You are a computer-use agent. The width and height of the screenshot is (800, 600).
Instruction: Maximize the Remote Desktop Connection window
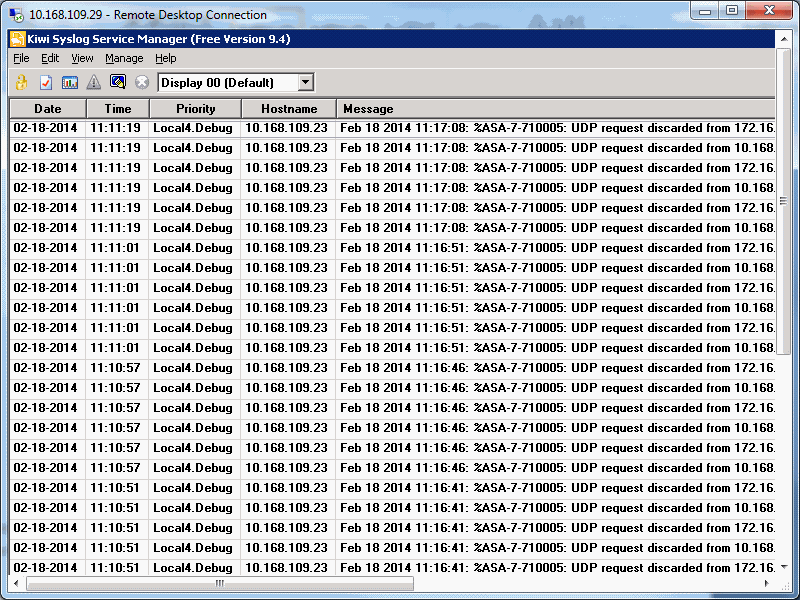pyautogui.click(x=732, y=11)
